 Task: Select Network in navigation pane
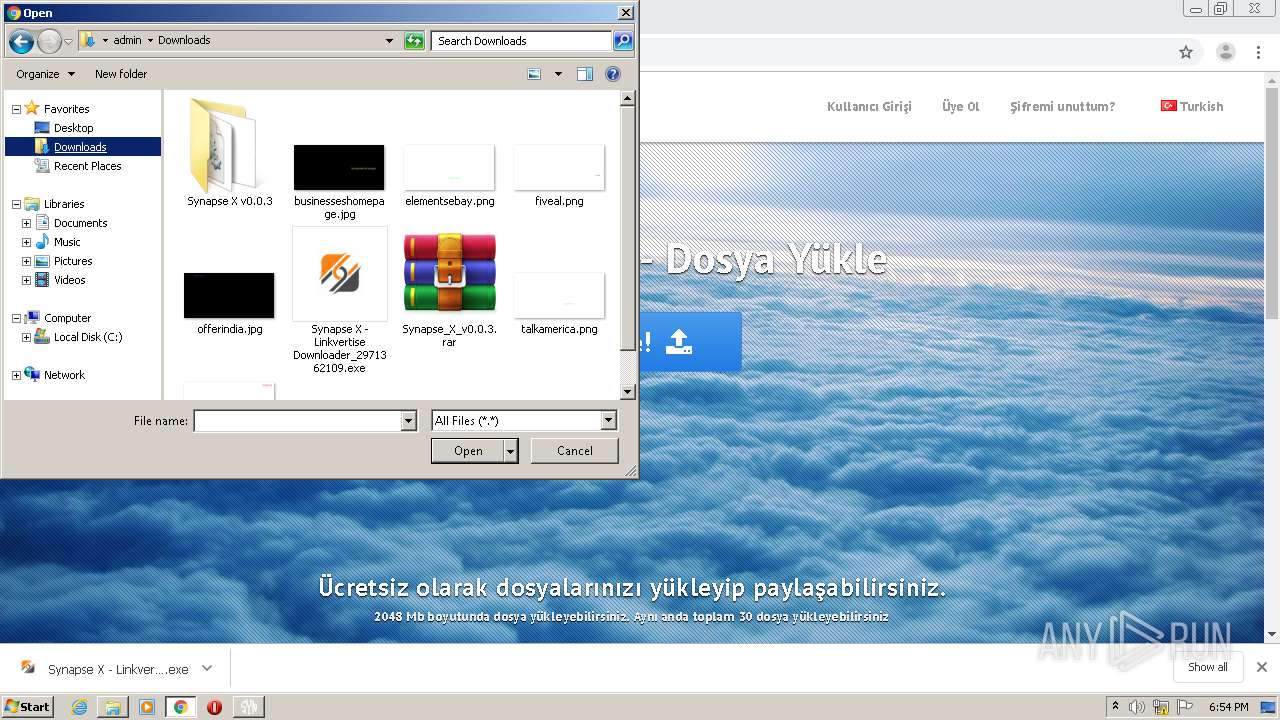[64, 375]
